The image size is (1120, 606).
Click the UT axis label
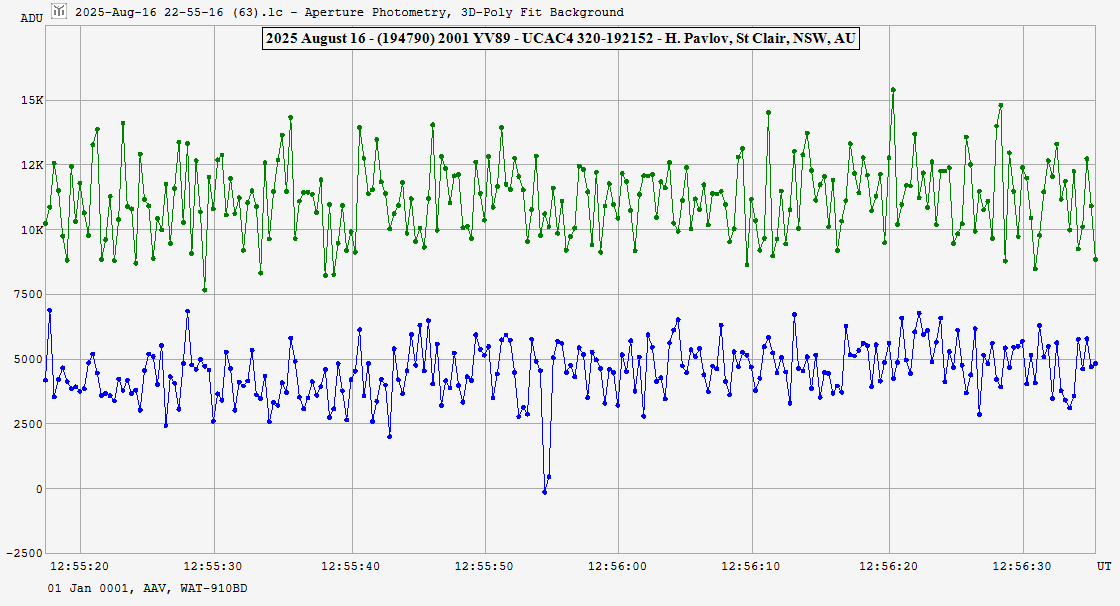(x=1103, y=566)
